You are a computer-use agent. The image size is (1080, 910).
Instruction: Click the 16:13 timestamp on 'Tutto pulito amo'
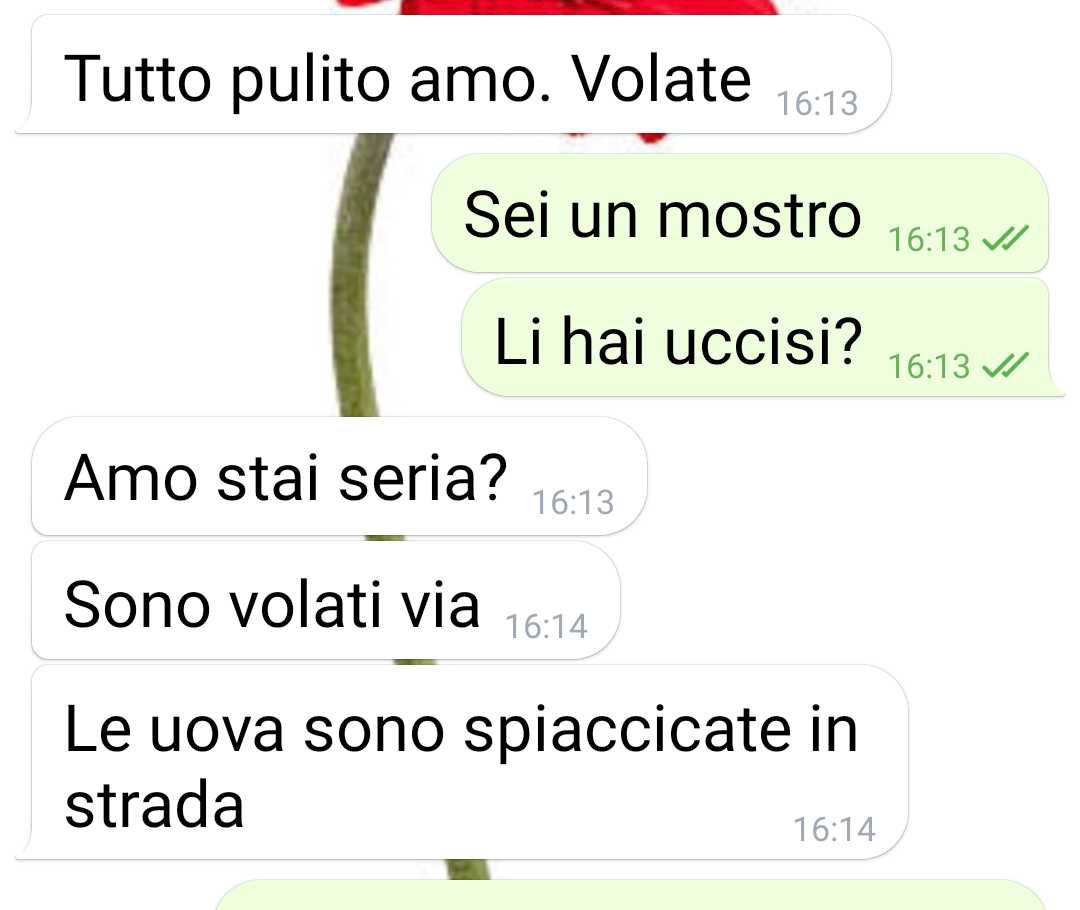coord(817,103)
